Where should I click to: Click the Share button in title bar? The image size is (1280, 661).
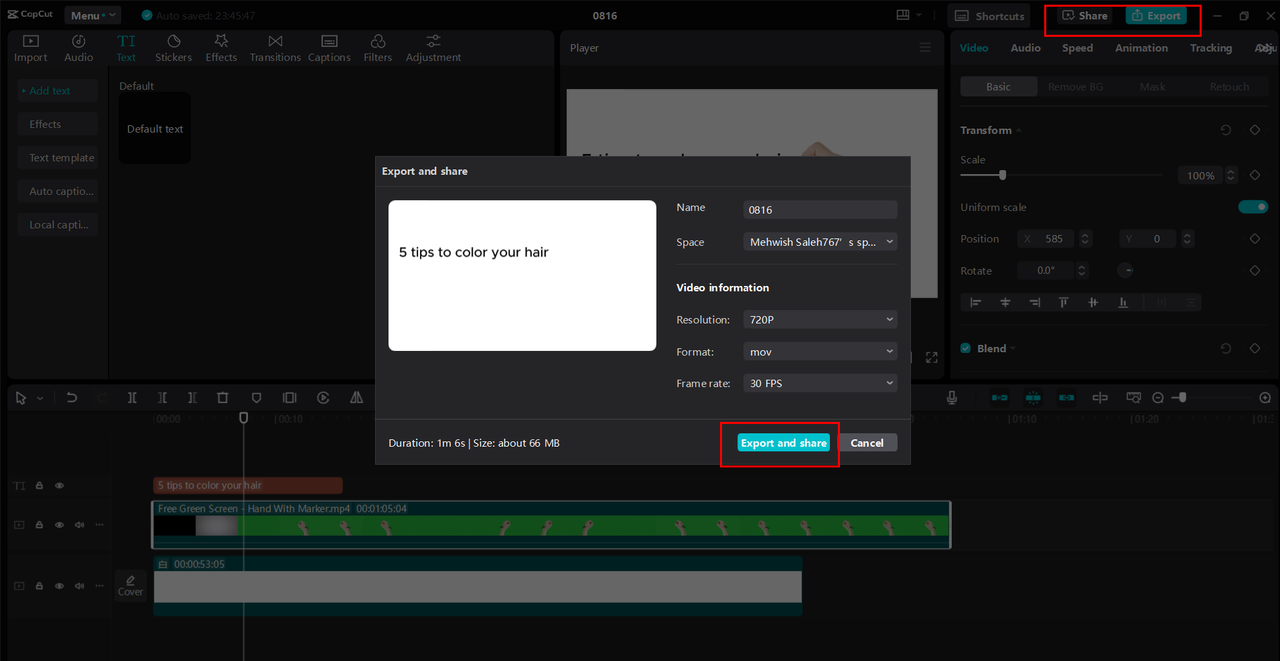[1084, 16]
